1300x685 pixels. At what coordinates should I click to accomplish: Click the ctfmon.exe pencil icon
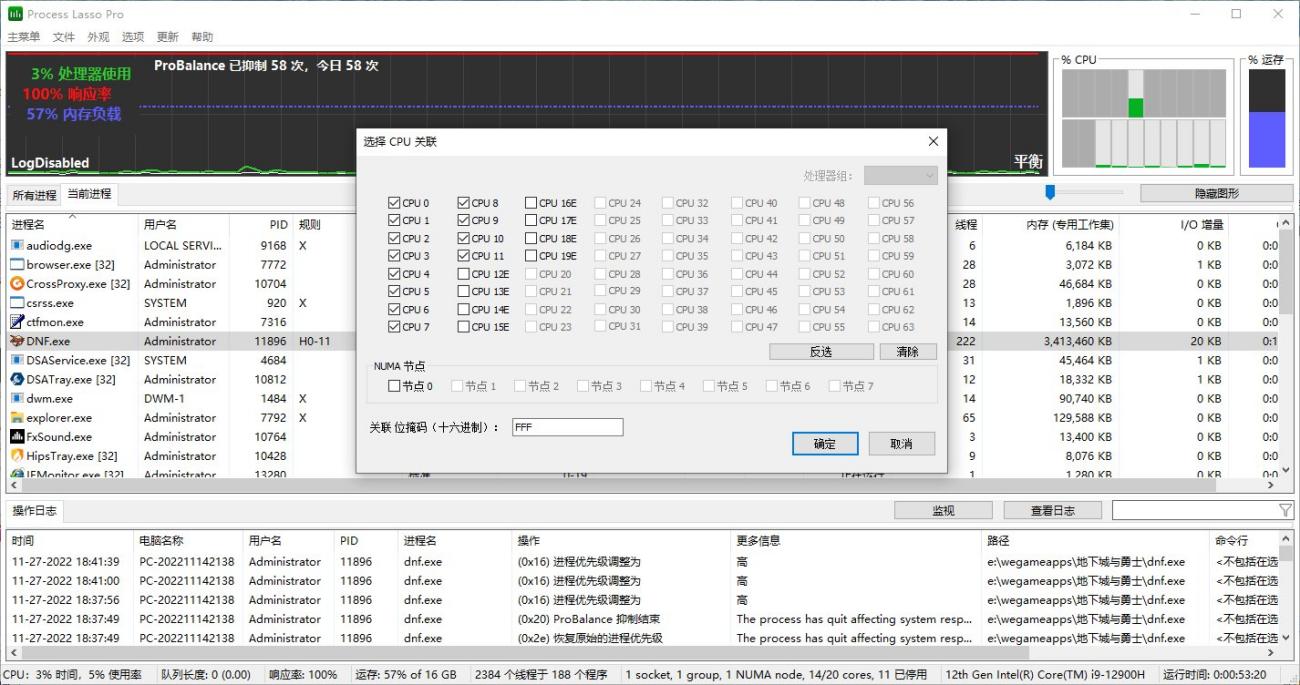pyautogui.click(x=18, y=321)
